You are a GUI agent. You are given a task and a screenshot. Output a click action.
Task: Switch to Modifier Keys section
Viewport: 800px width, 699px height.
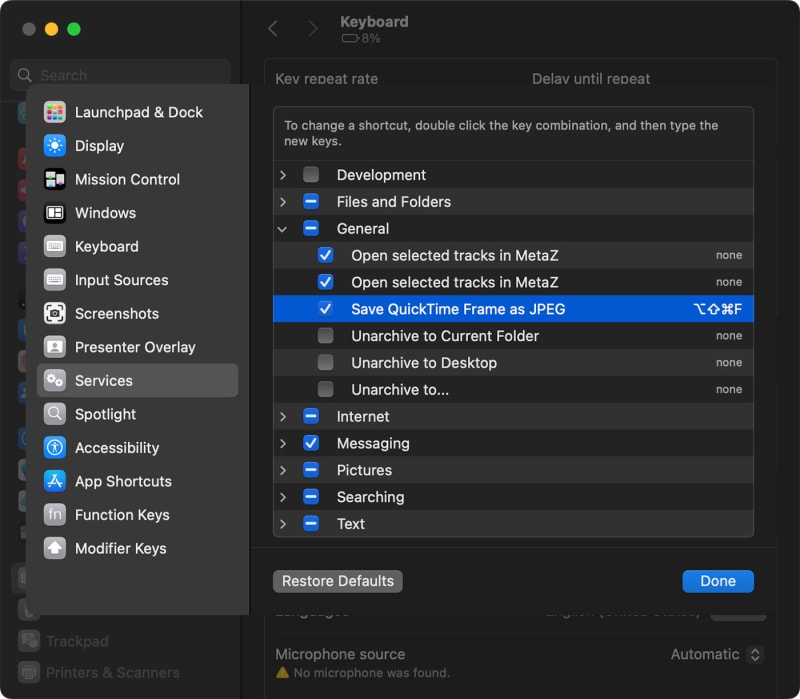tap(120, 549)
